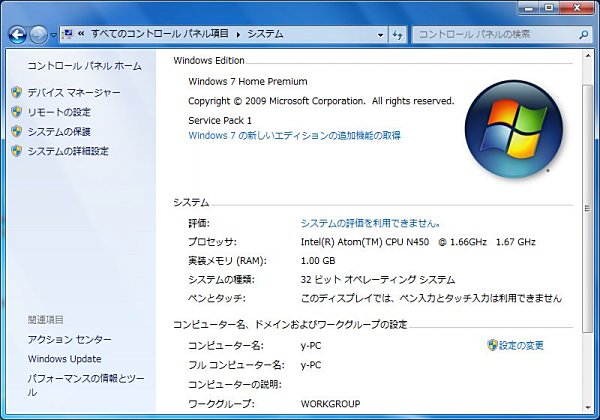The image size is (600, 420).
Task: Maximize the System window
Action: click(549, 8)
